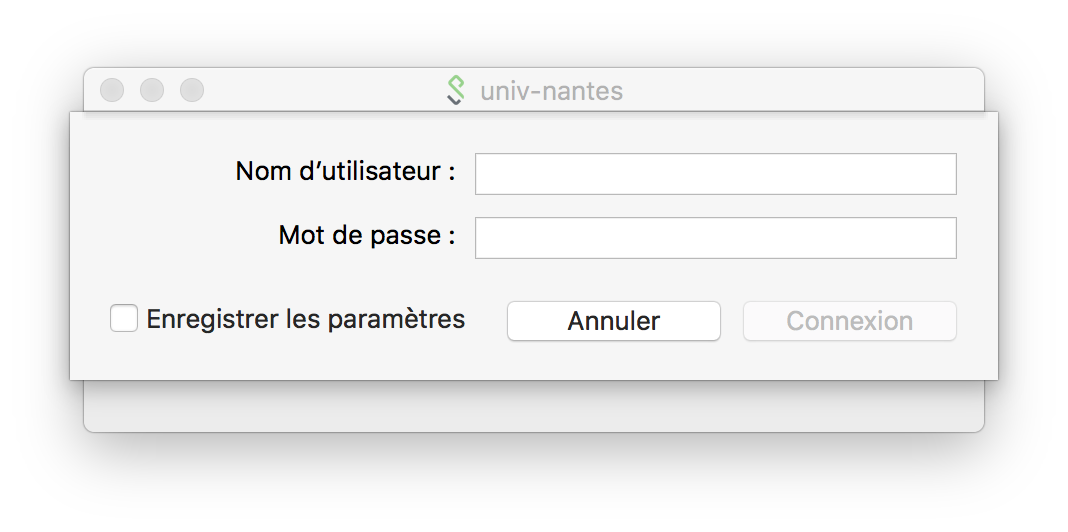Viewport: 1068px width, 532px height.
Task: Enable the Enregistrer les paramètres checkbox
Action: point(124,319)
